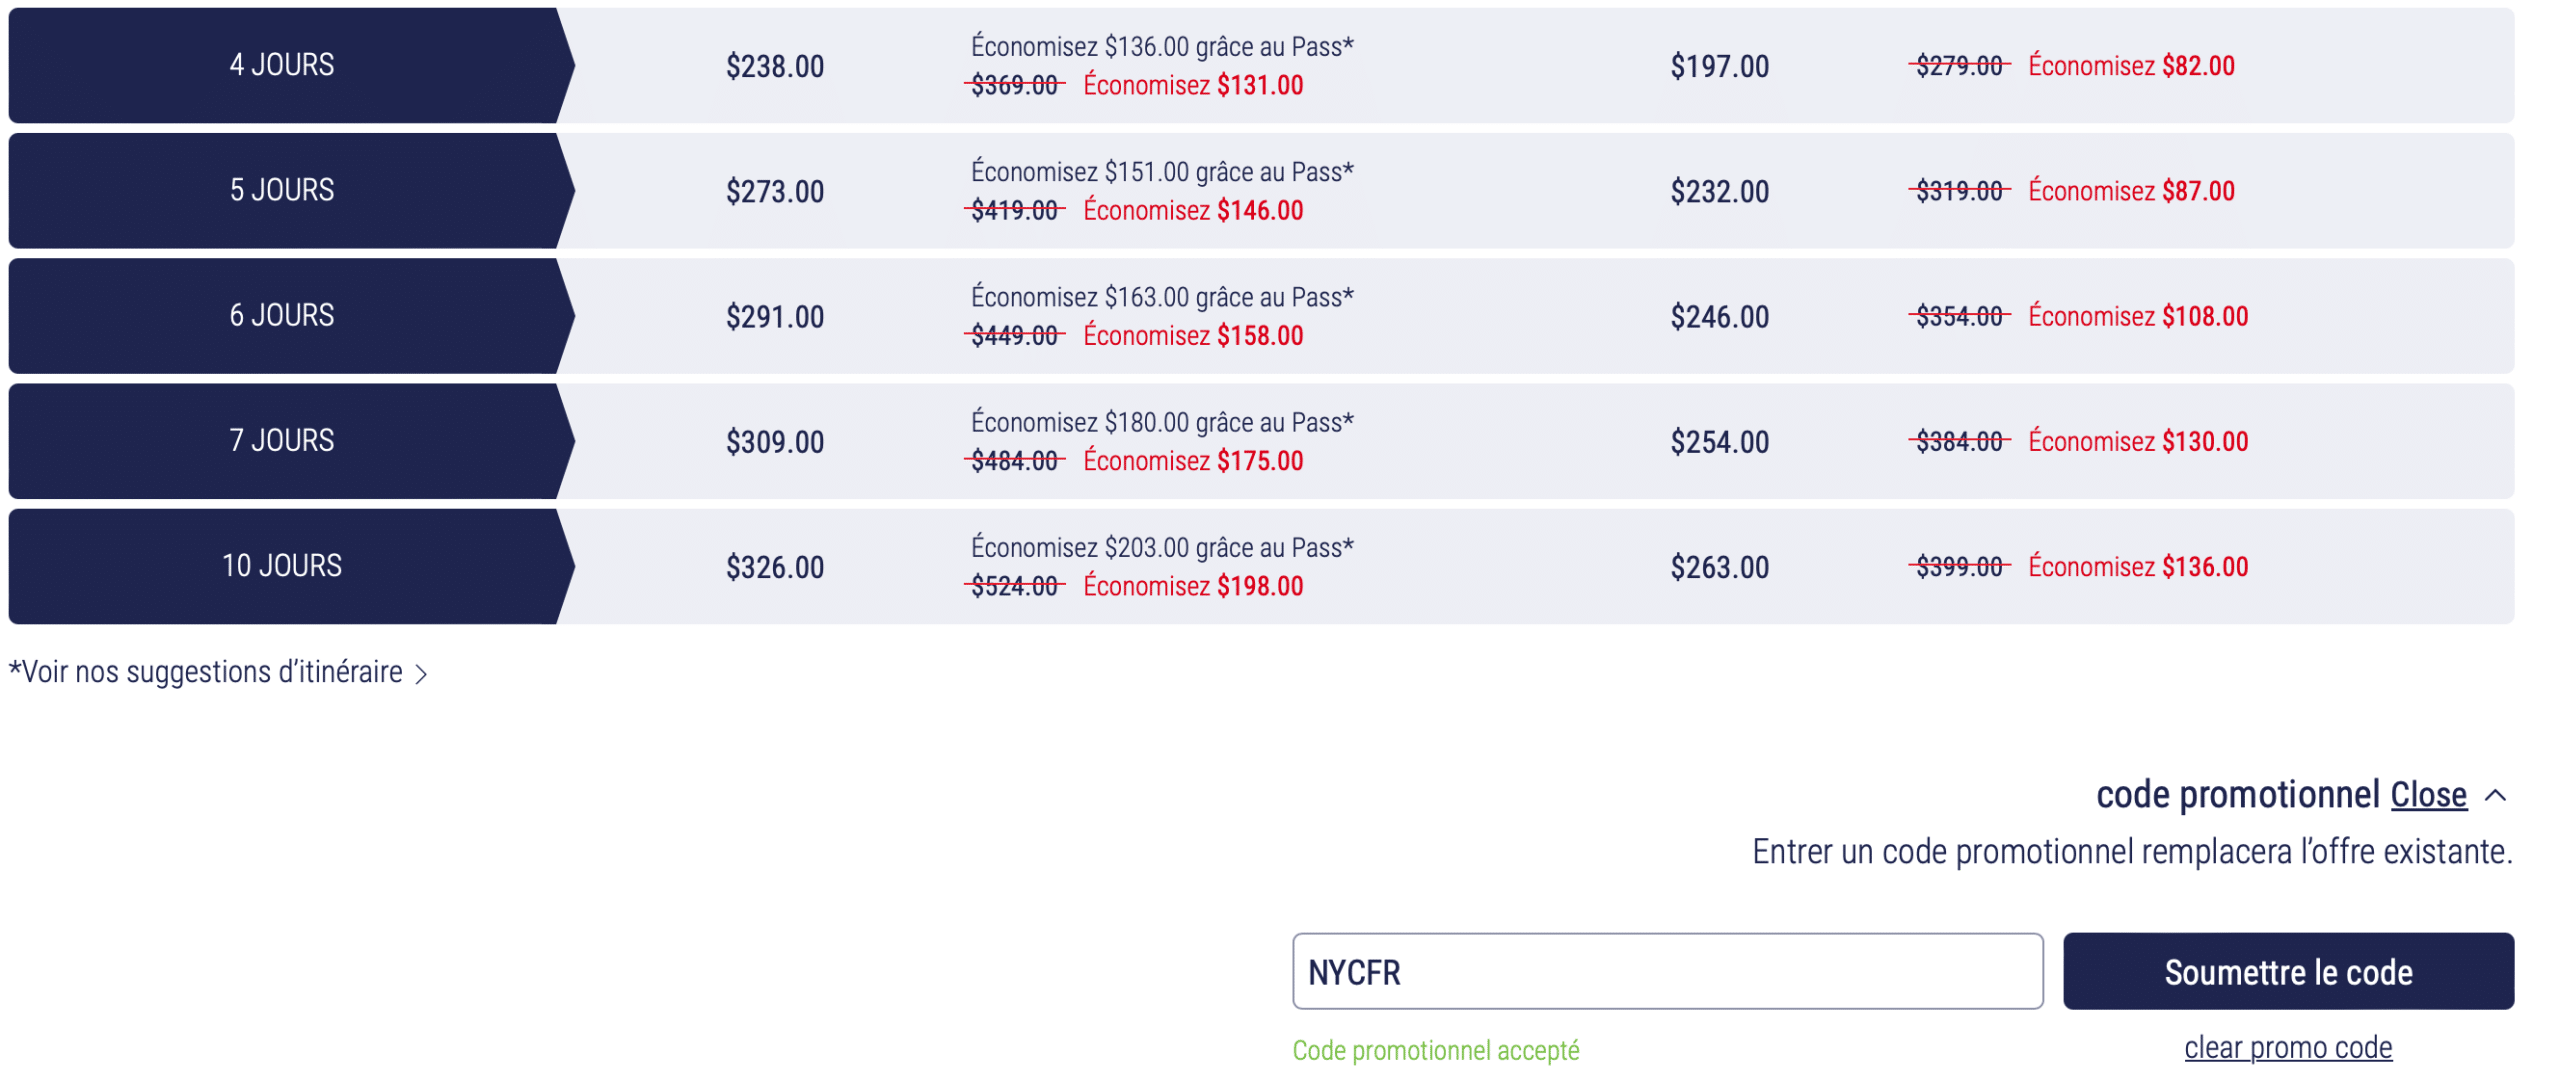Image resolution: width=2560 pixels, height=1081 pixels.
Task: Open the itinerary suggestions link
Action: pos(206,672)
